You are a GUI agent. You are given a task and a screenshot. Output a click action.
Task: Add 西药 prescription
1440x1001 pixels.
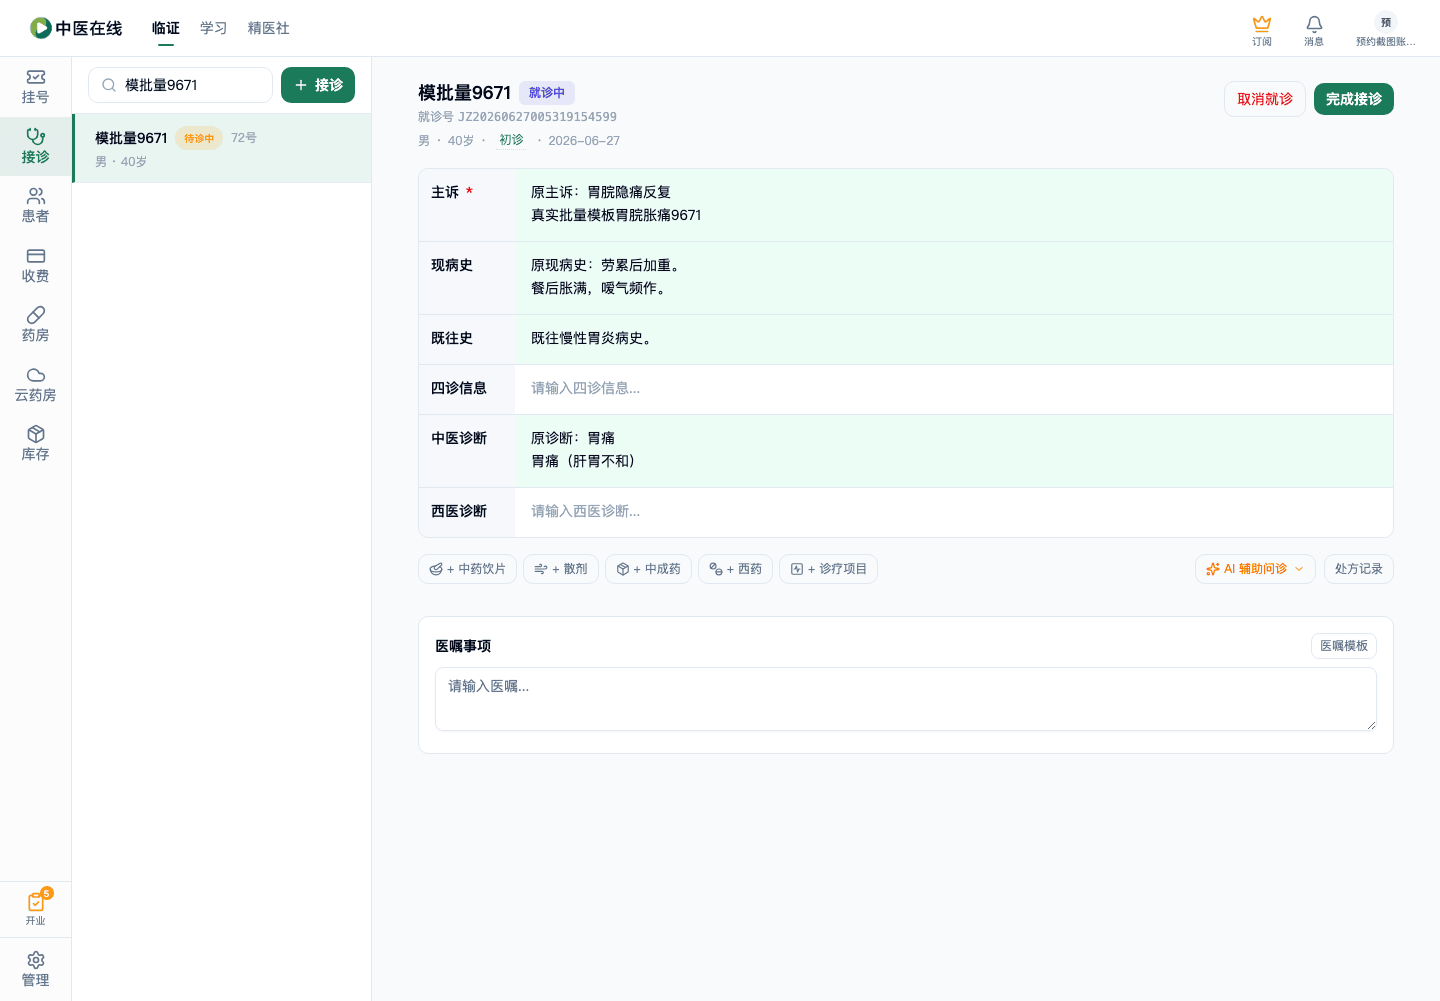[x=735, y=569]
